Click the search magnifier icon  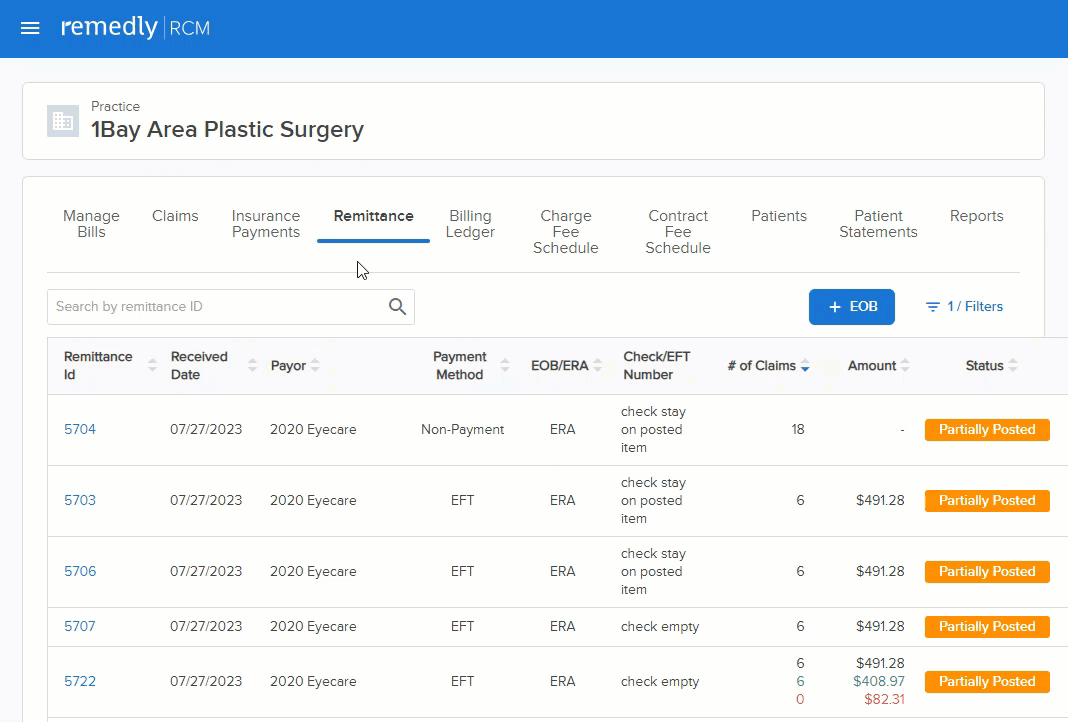click(x=398, y=307)
